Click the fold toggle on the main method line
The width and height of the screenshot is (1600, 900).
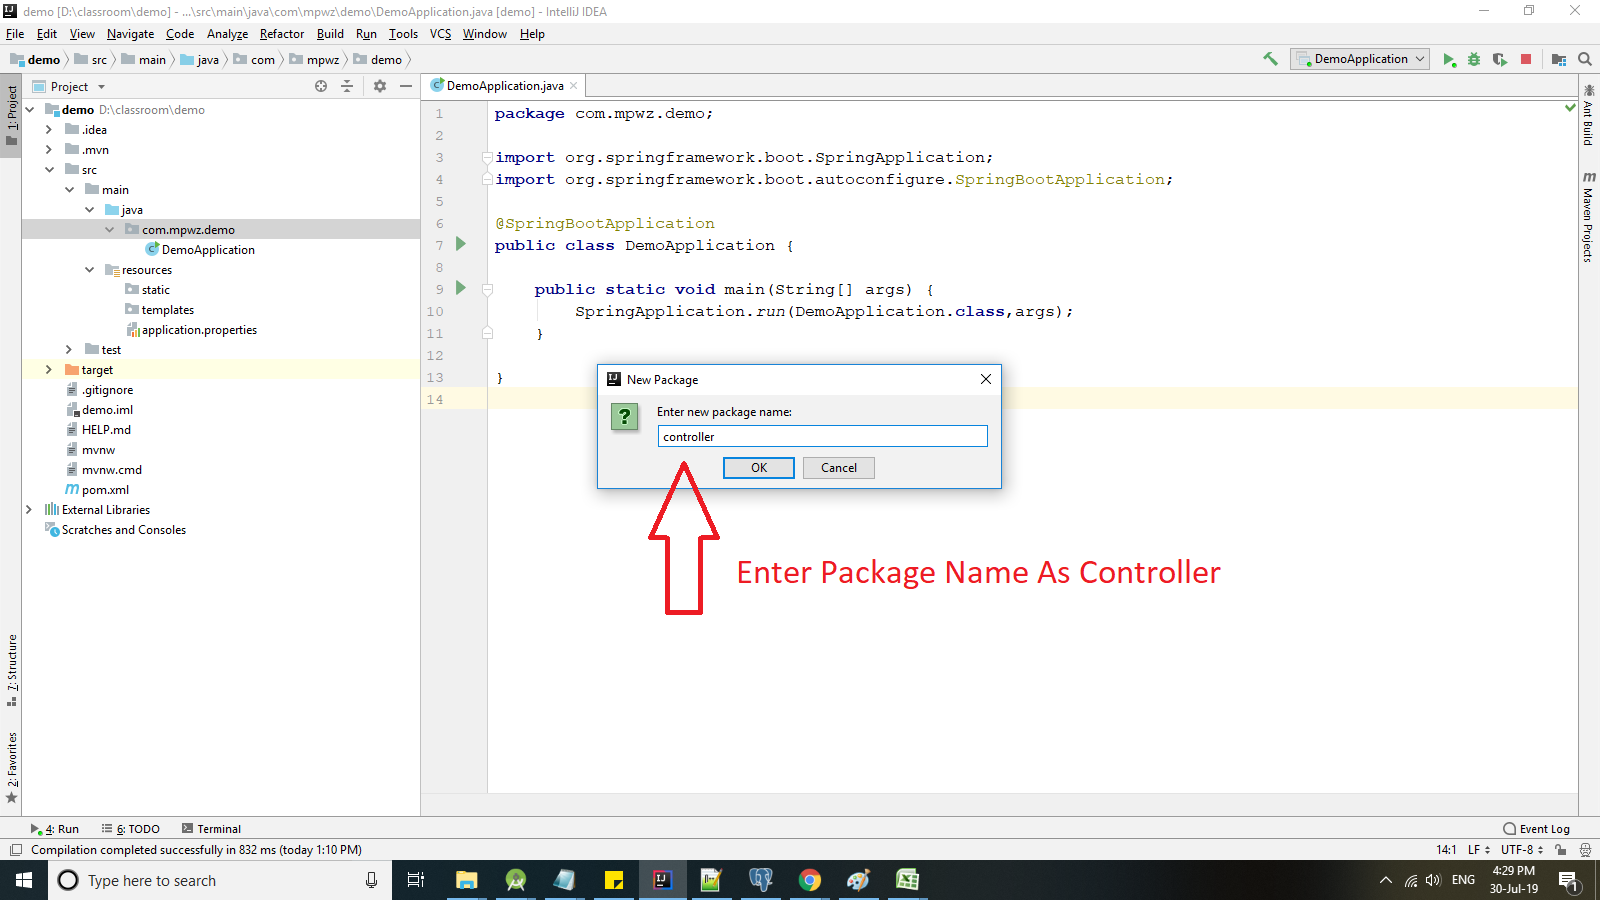pyautogui.click(x=487, y=289)
